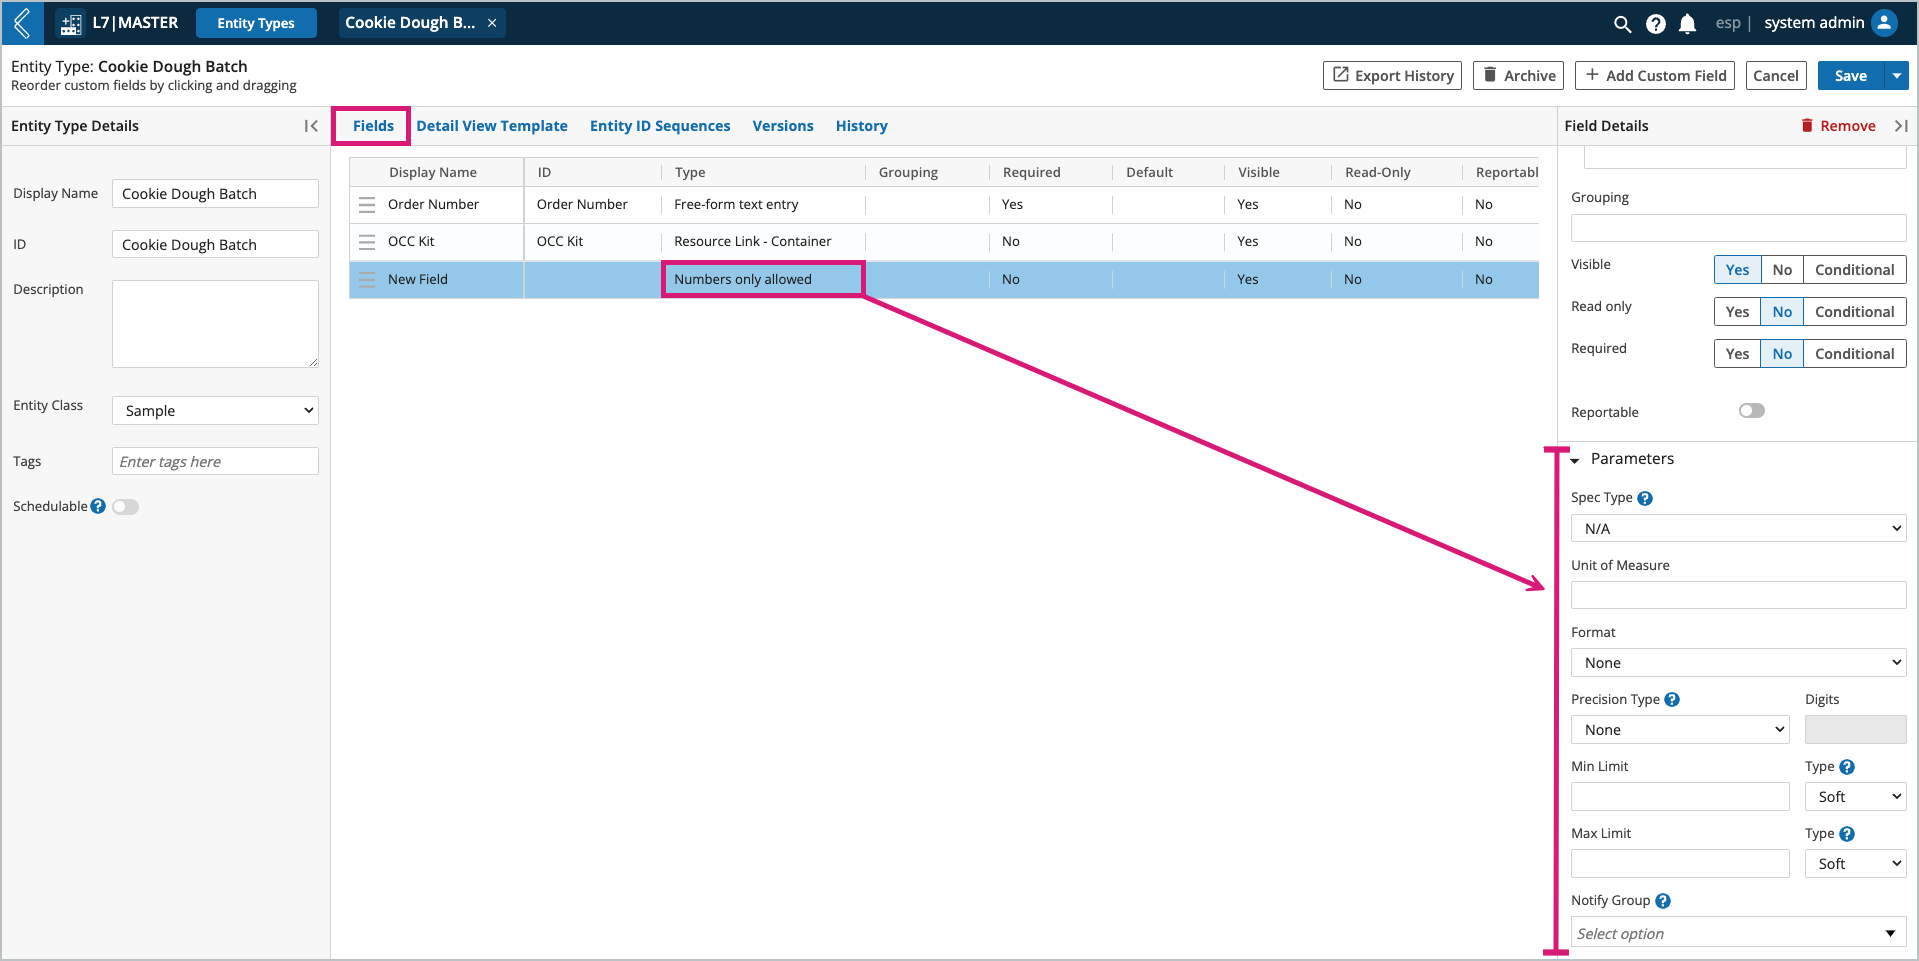This screenshot has height=961, width=1919.
Task: Set Required to Yes
Action: click(x=1738, y=354)
